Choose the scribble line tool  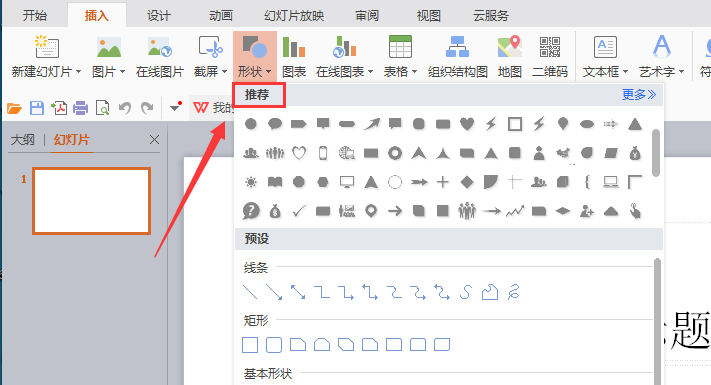[514, 292]
